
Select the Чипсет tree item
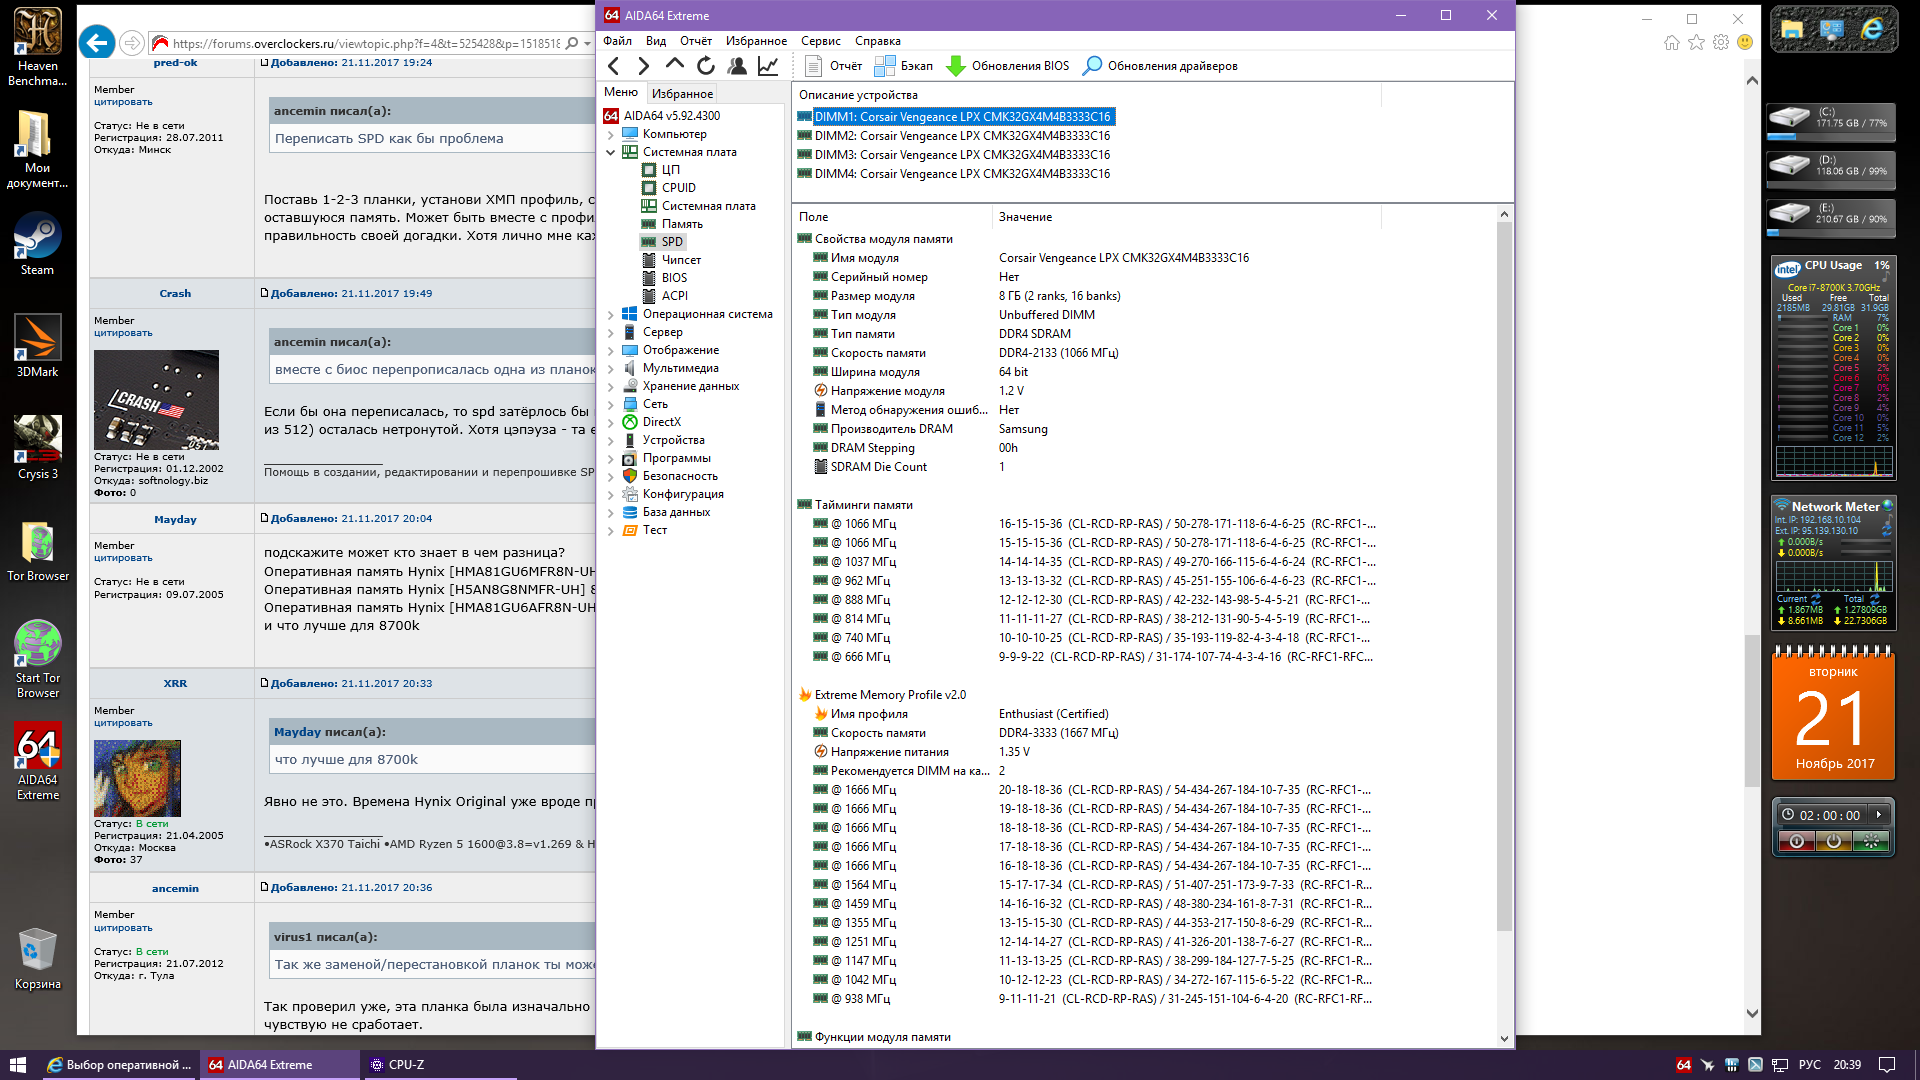tap(681, 260)
